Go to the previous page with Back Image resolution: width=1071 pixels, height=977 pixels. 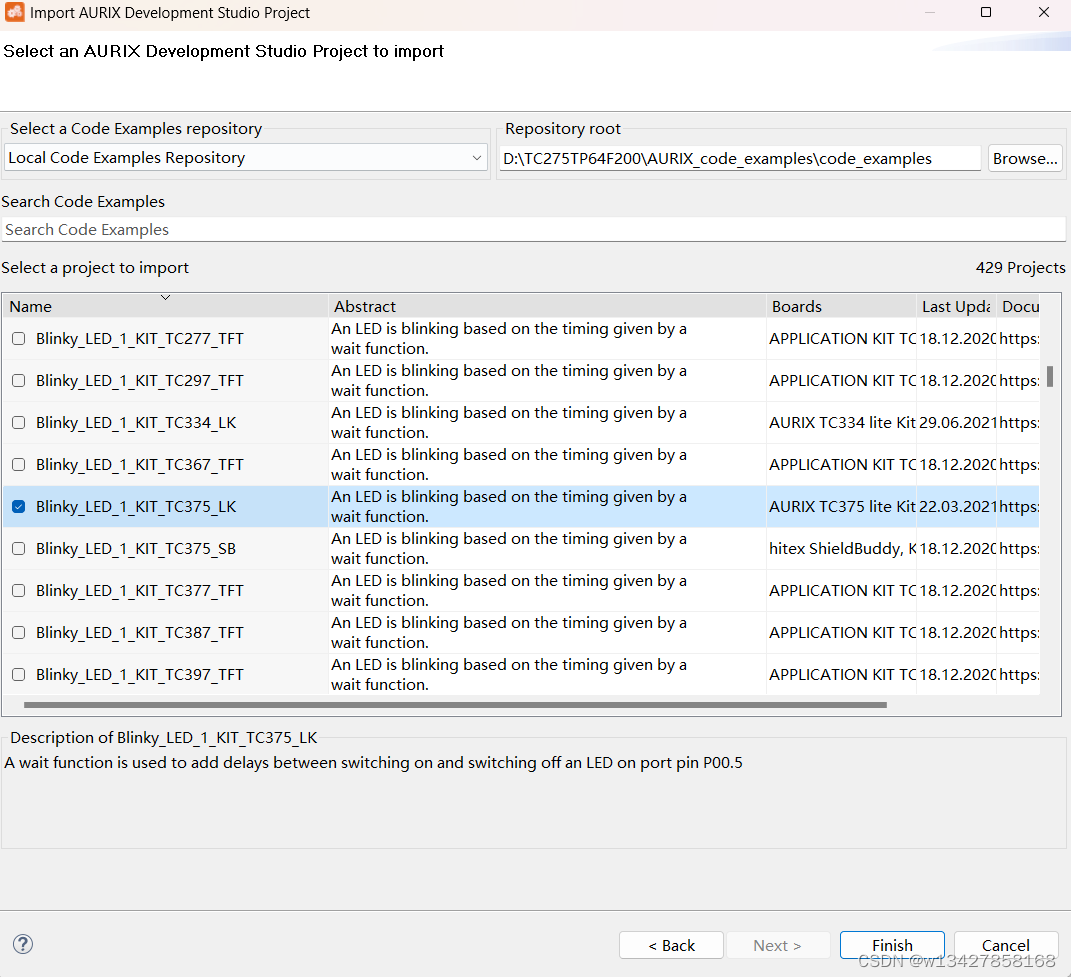pos(671,945)
